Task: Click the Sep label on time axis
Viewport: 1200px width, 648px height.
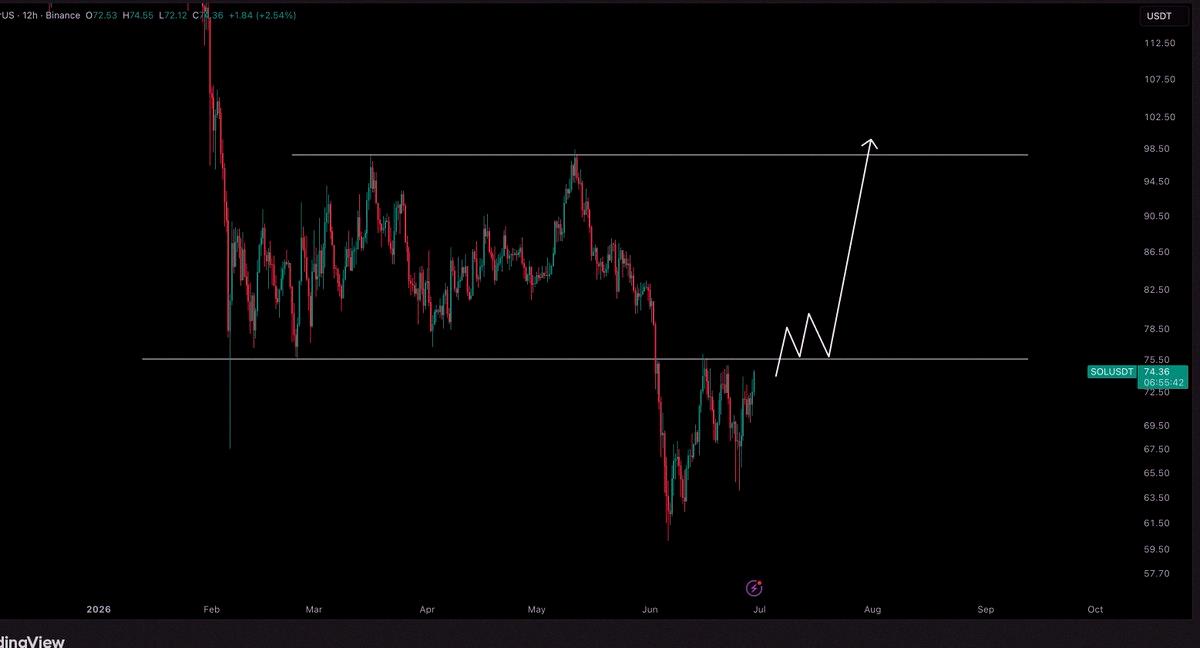Action: [986, 610]
